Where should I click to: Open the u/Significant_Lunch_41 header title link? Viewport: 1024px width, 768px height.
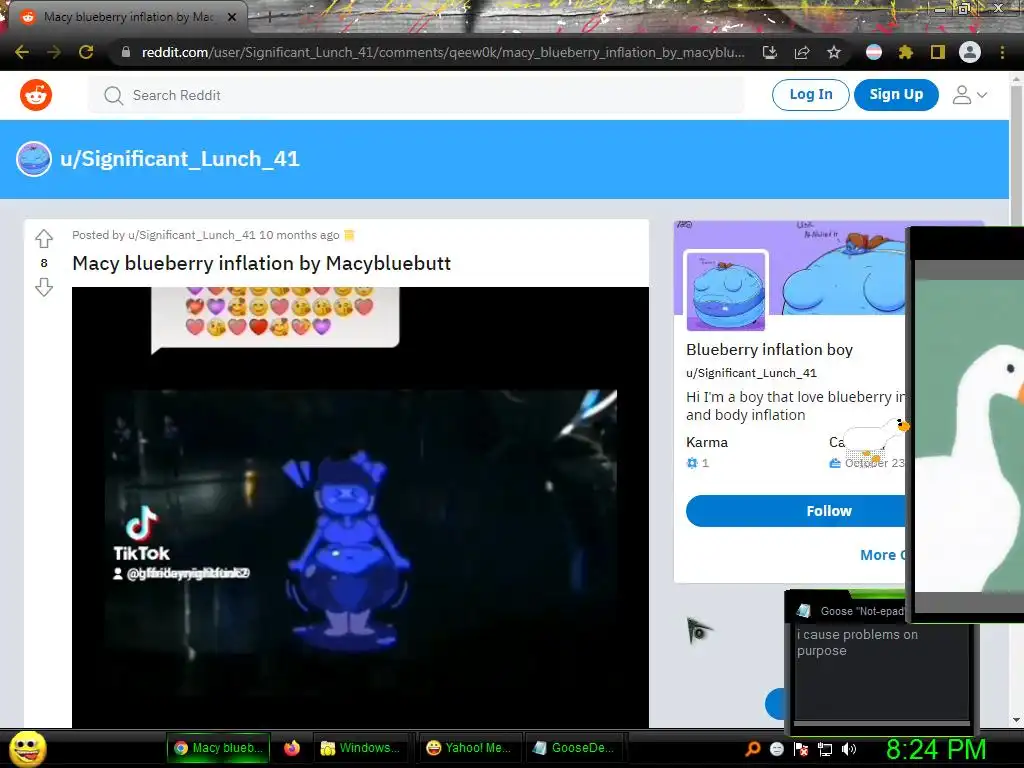(x=180, y=159)
